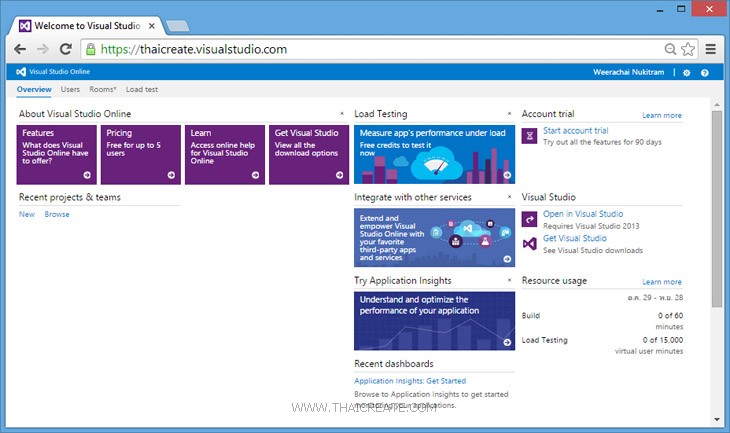Click the scrollbar up arrow
The width and height of the screenshot is (730, 433).
(716, 105)
